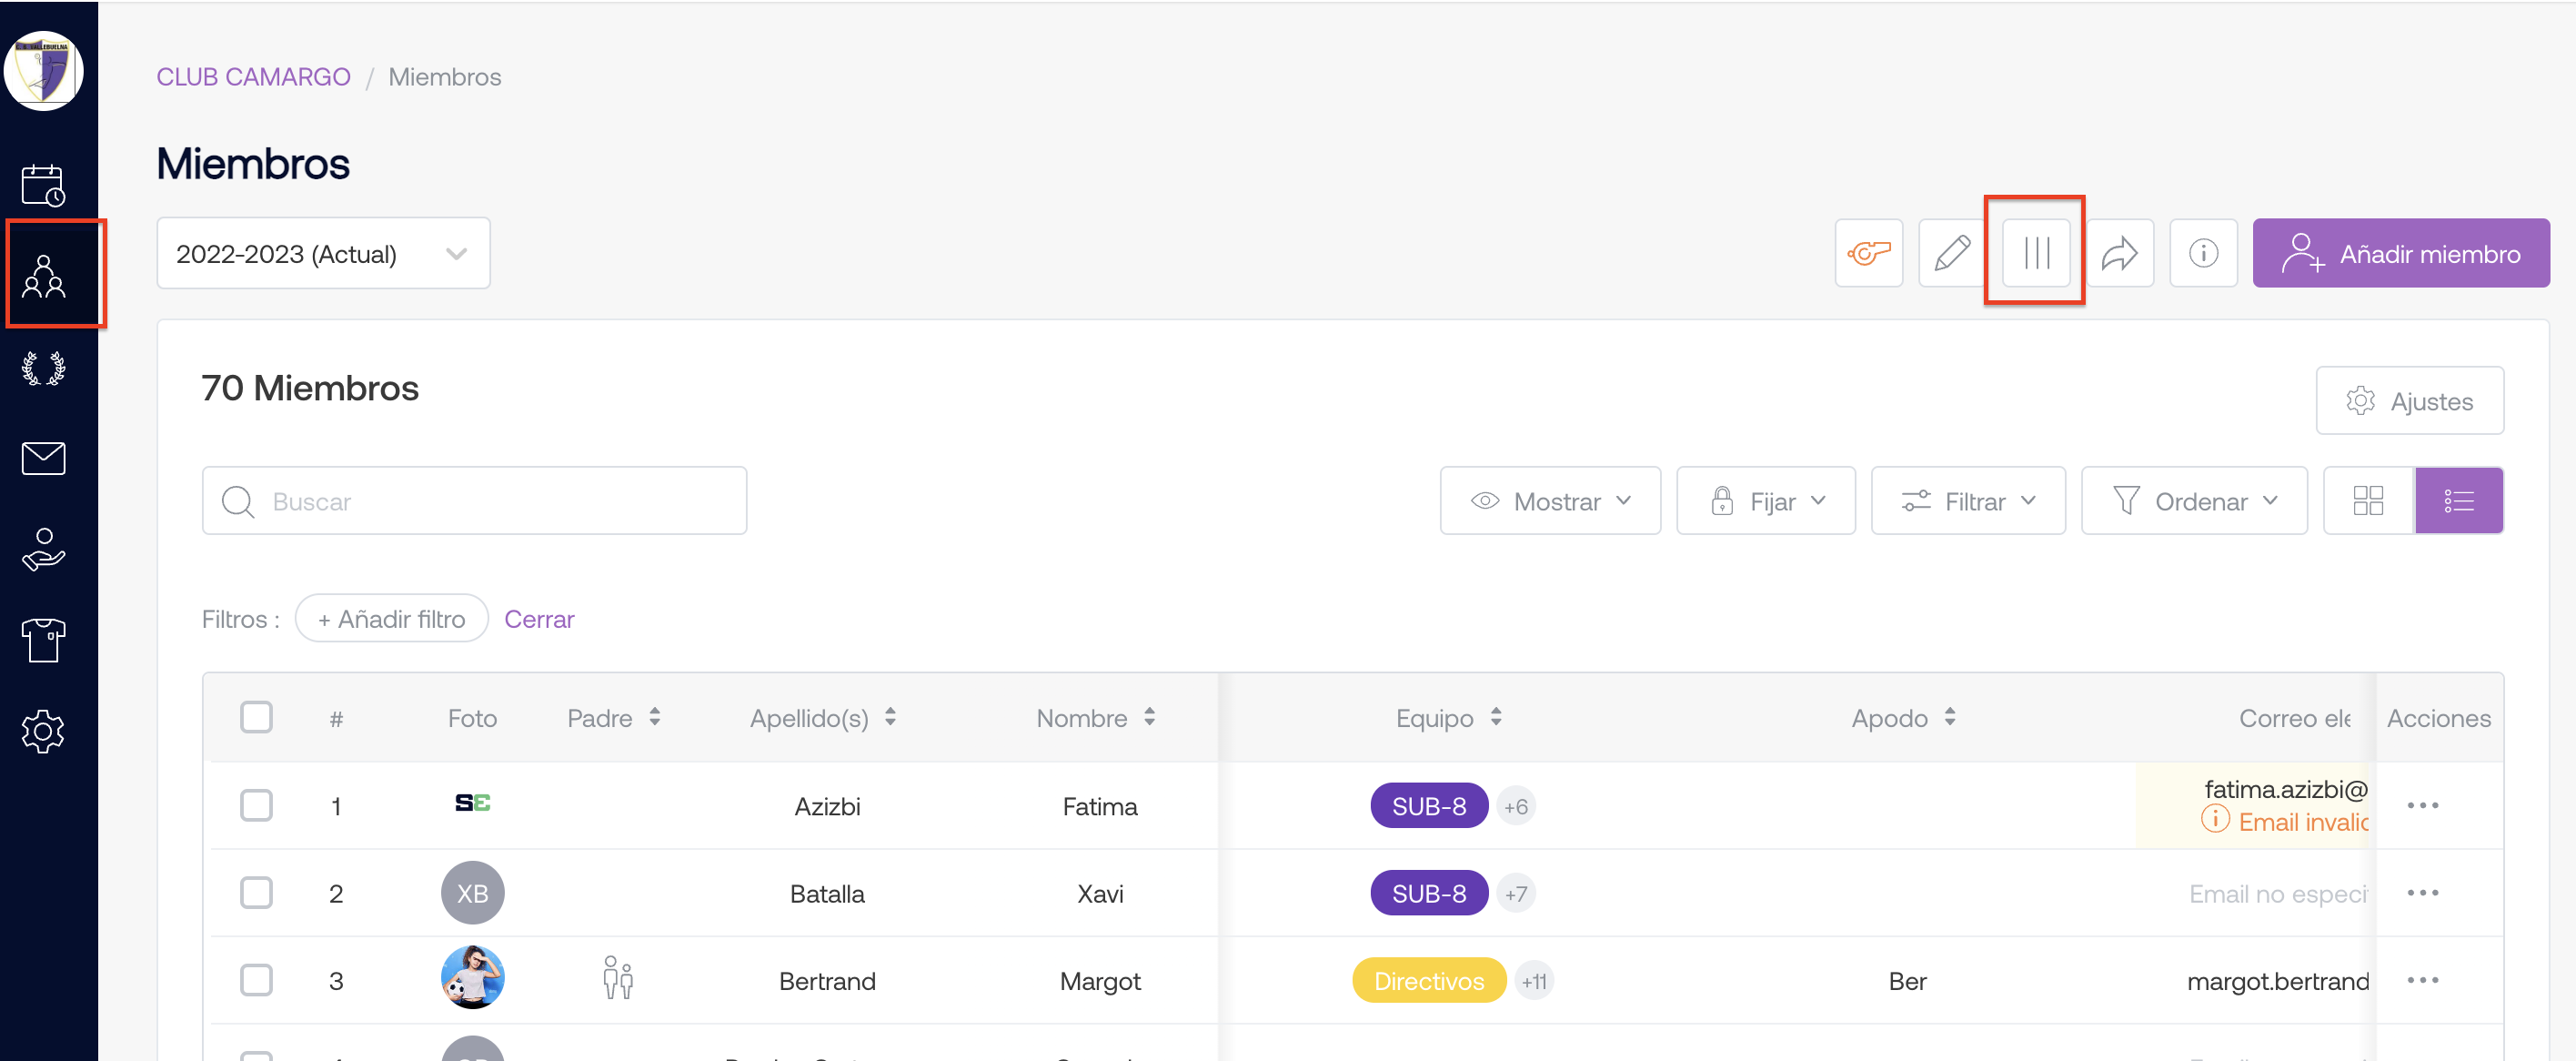Open the 2022-2023 season dropdown

coord(323,253)
